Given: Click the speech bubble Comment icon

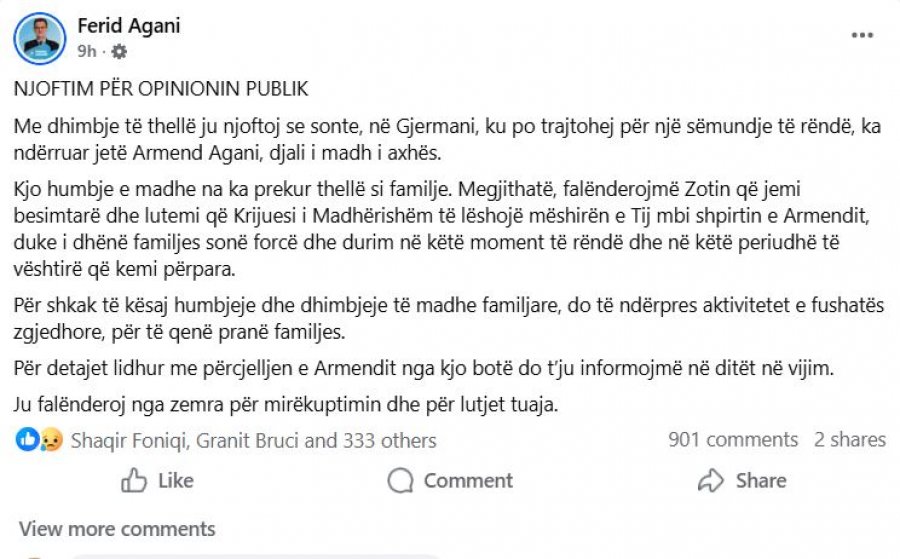Looking at the screenshot, I should click(x=400, y=481).
